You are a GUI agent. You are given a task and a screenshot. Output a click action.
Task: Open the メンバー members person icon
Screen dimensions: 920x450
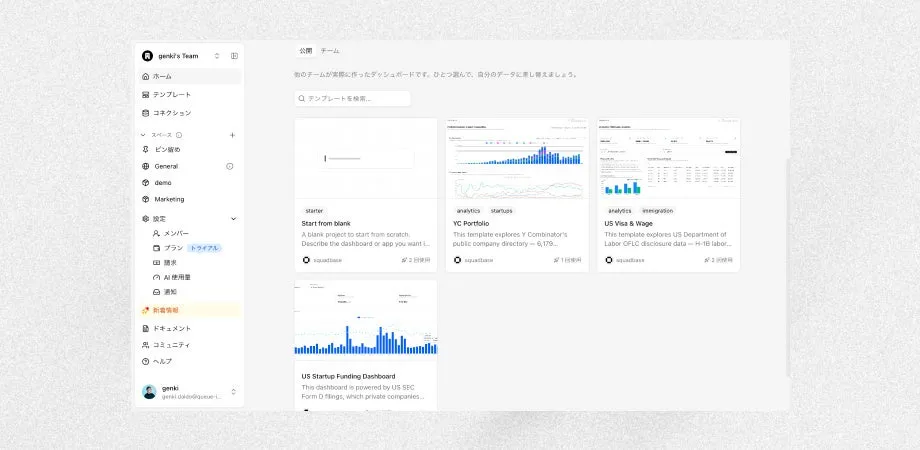pyautogui.click(x=156, y=233)
